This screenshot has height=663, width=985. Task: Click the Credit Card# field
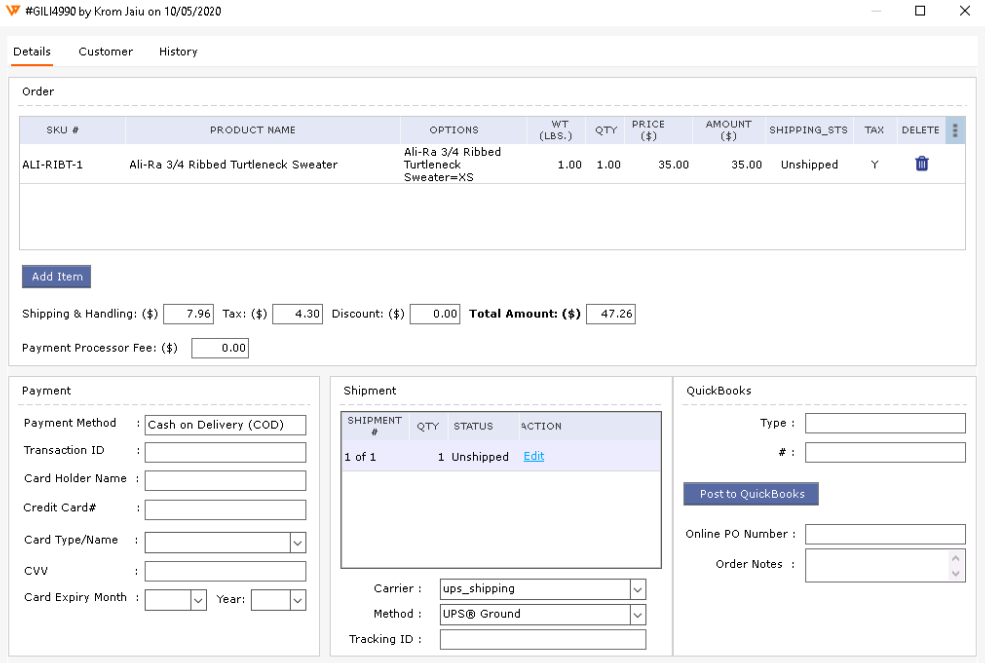coord(226,510)
